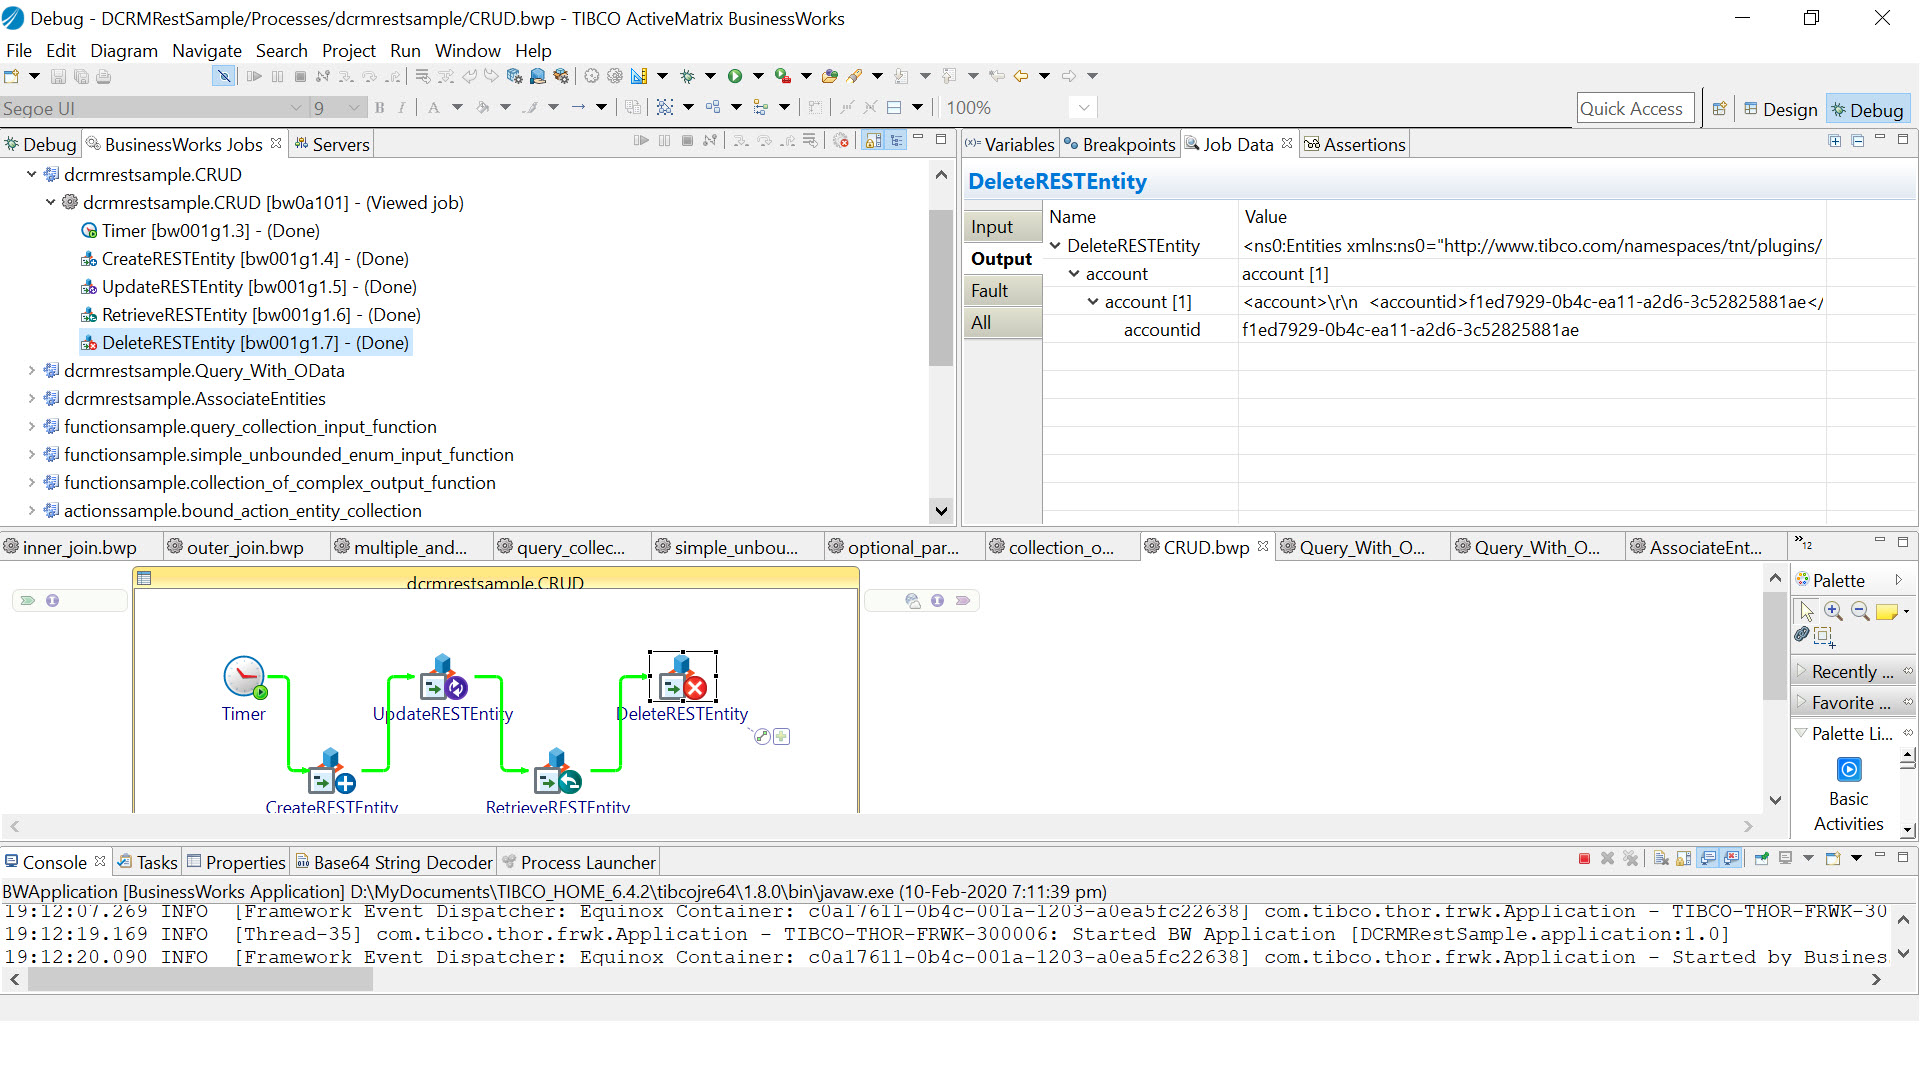Switch to the Breakpoints tab
The width and height of the screenshot is (1925, 1065).
pyautogui.click(x=1120, y=145)
